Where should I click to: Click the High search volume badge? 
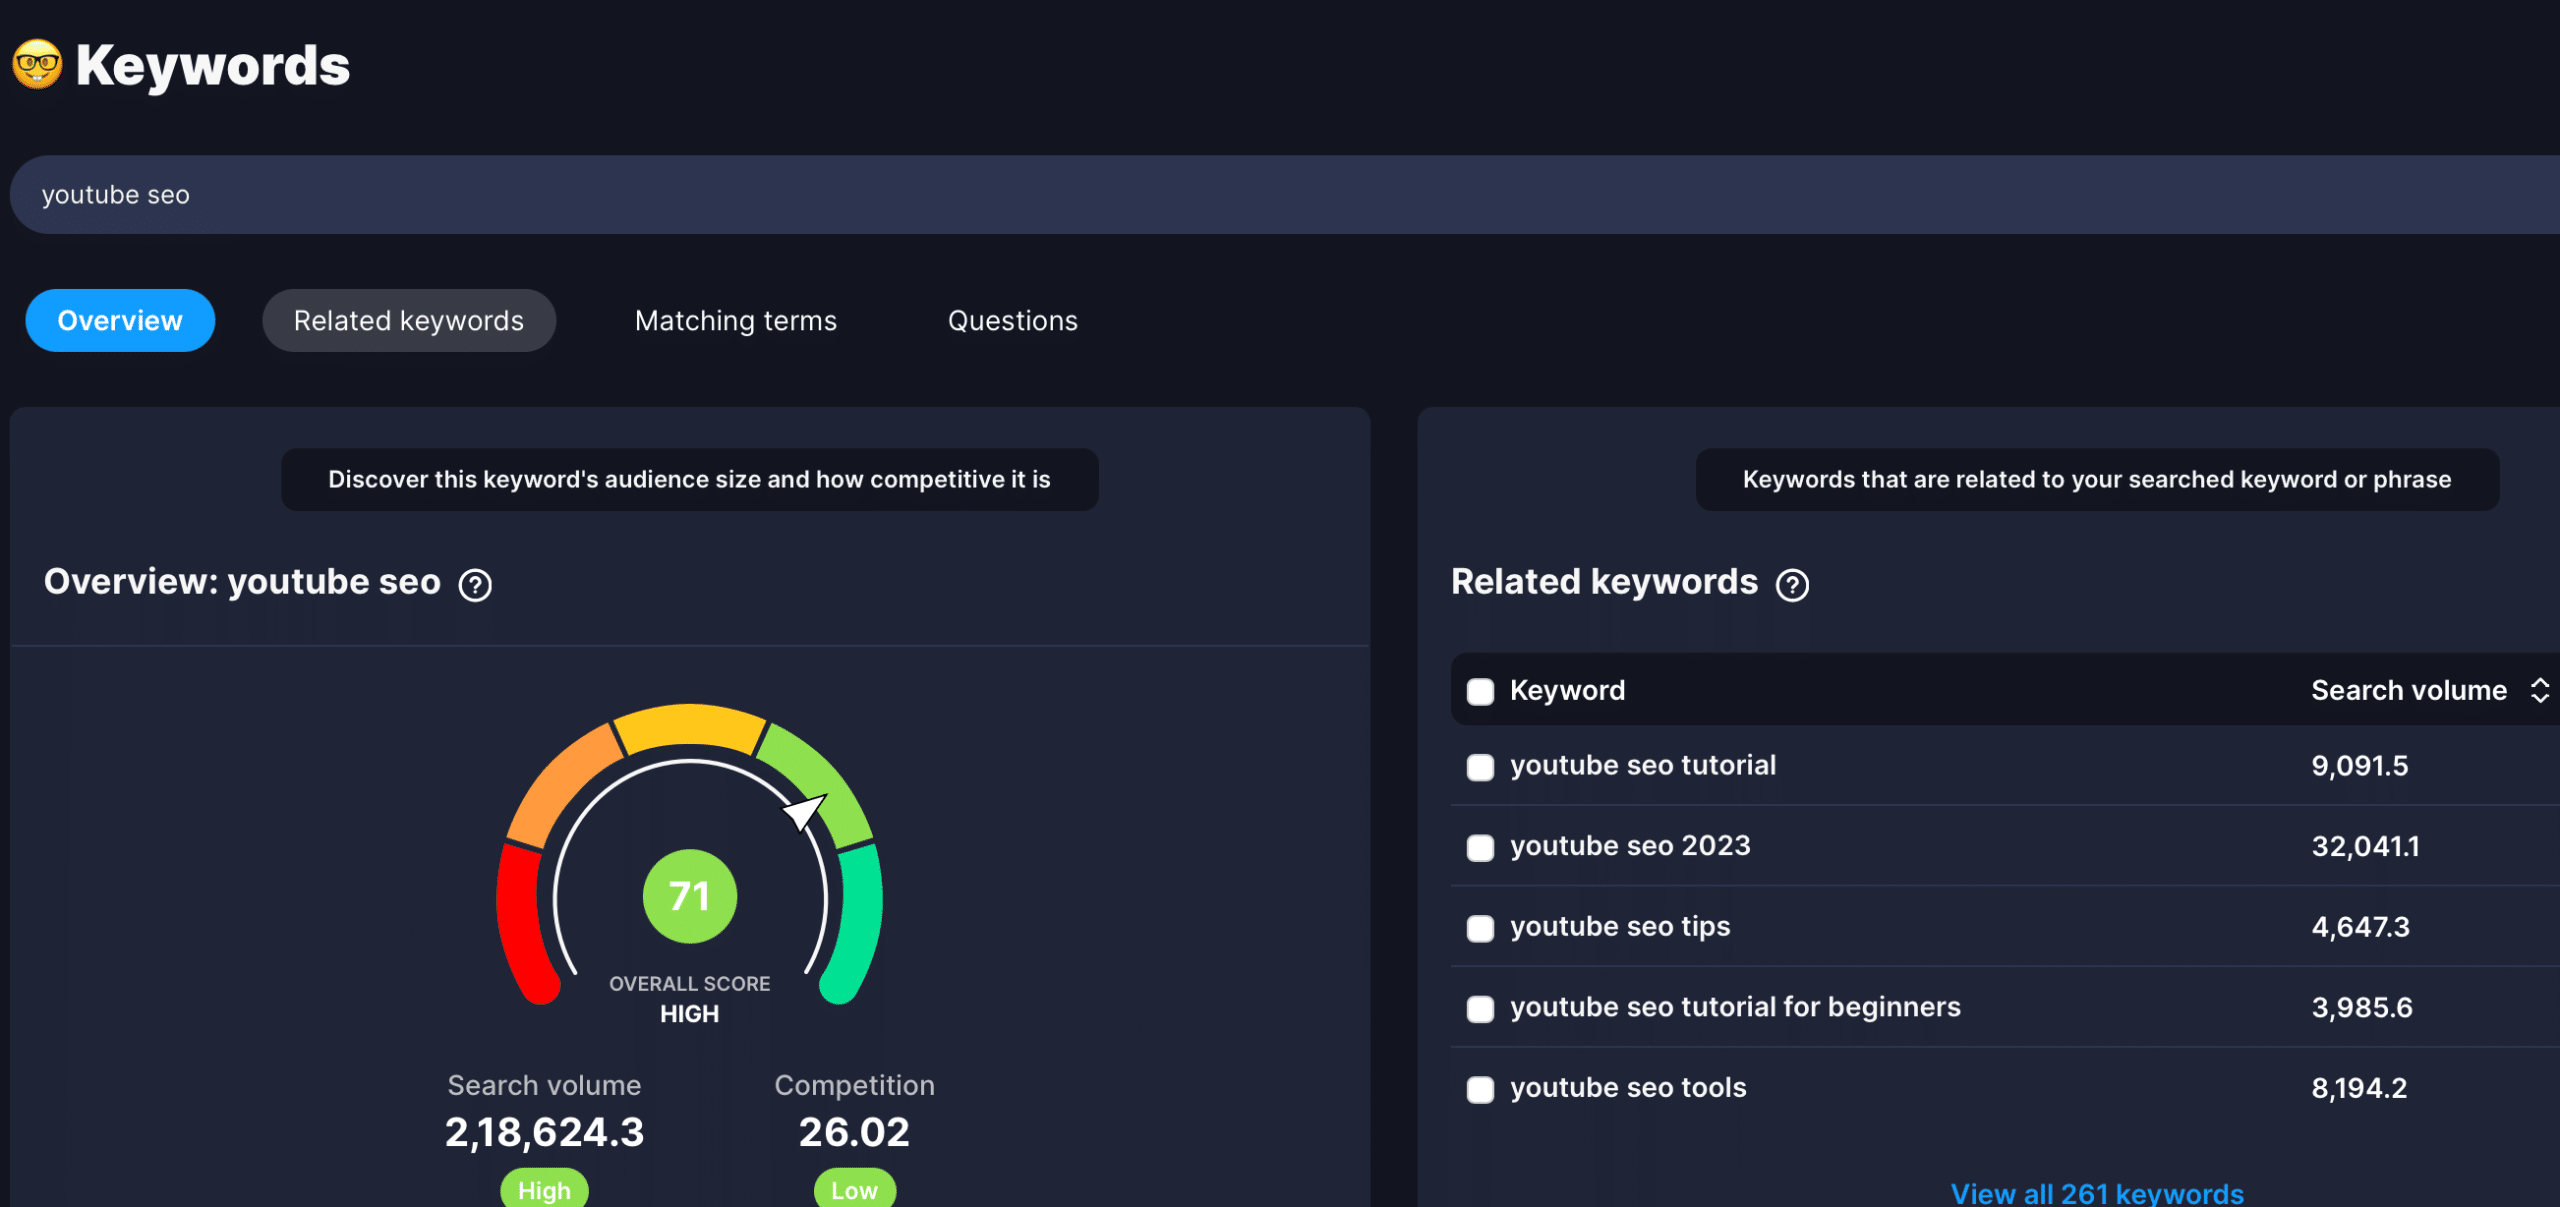[x=544, y=1189]
